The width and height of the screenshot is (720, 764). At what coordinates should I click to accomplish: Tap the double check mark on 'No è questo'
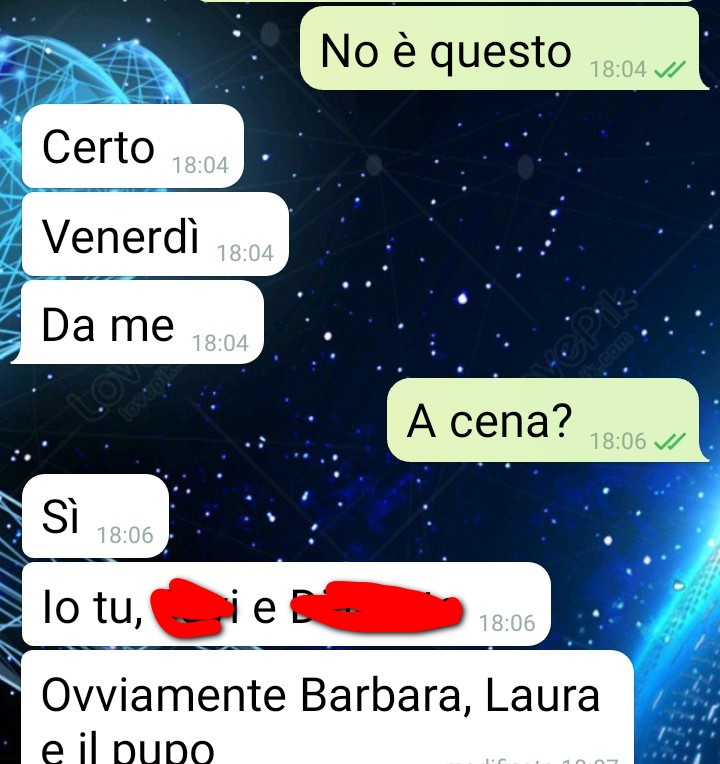[x=670, y=70]
